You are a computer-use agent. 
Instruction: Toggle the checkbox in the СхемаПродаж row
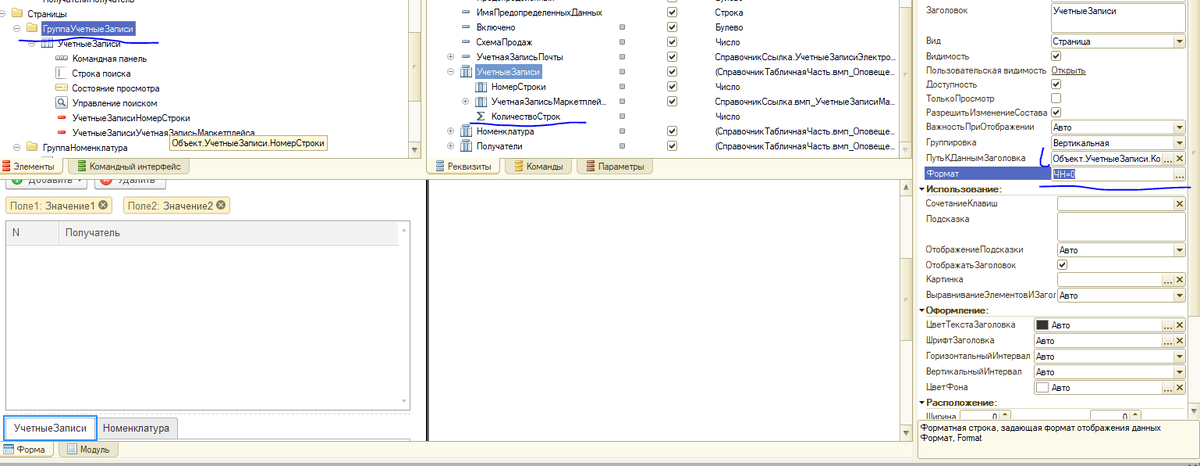pos(672,44)
